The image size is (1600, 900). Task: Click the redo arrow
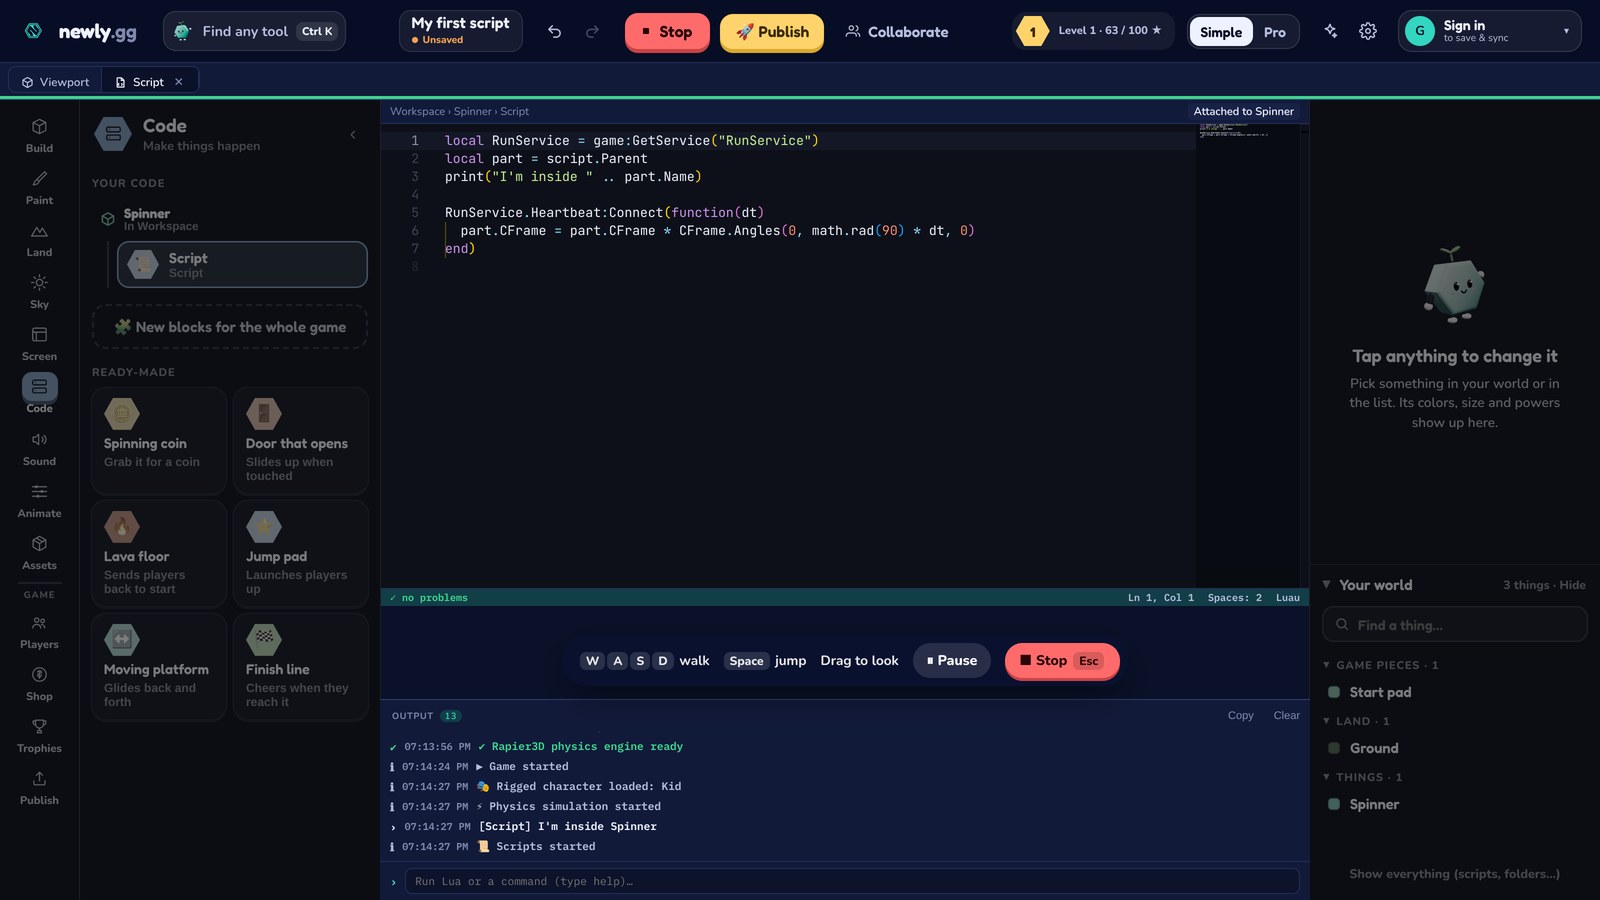click(592, 32)
